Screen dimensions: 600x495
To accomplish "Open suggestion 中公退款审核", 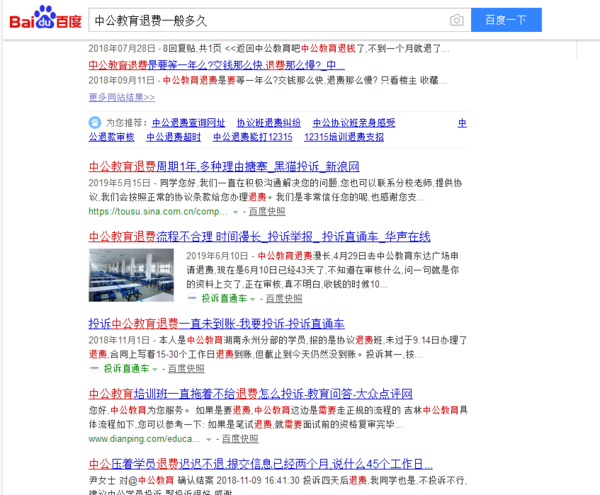I will click(x=111, y=137).
